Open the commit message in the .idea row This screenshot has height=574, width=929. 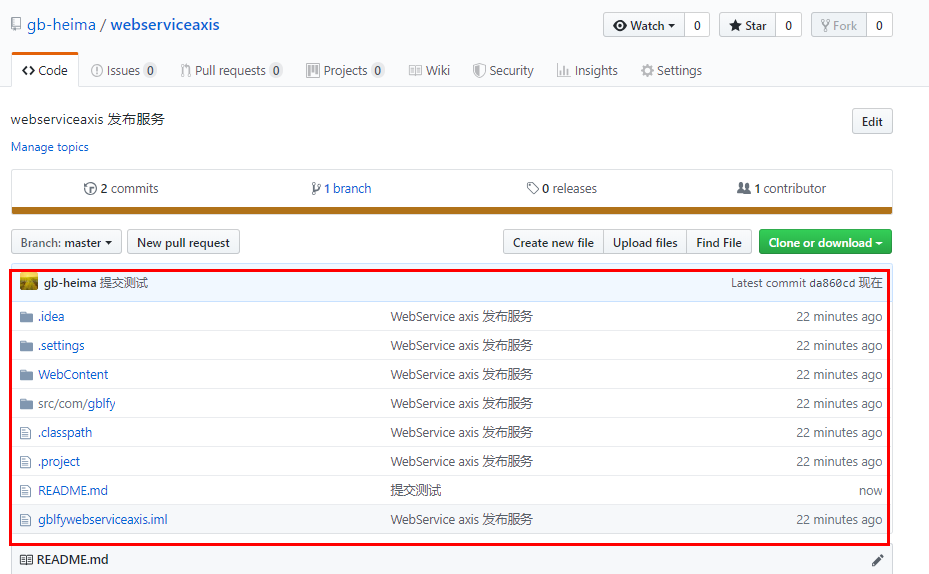(462, 317)
